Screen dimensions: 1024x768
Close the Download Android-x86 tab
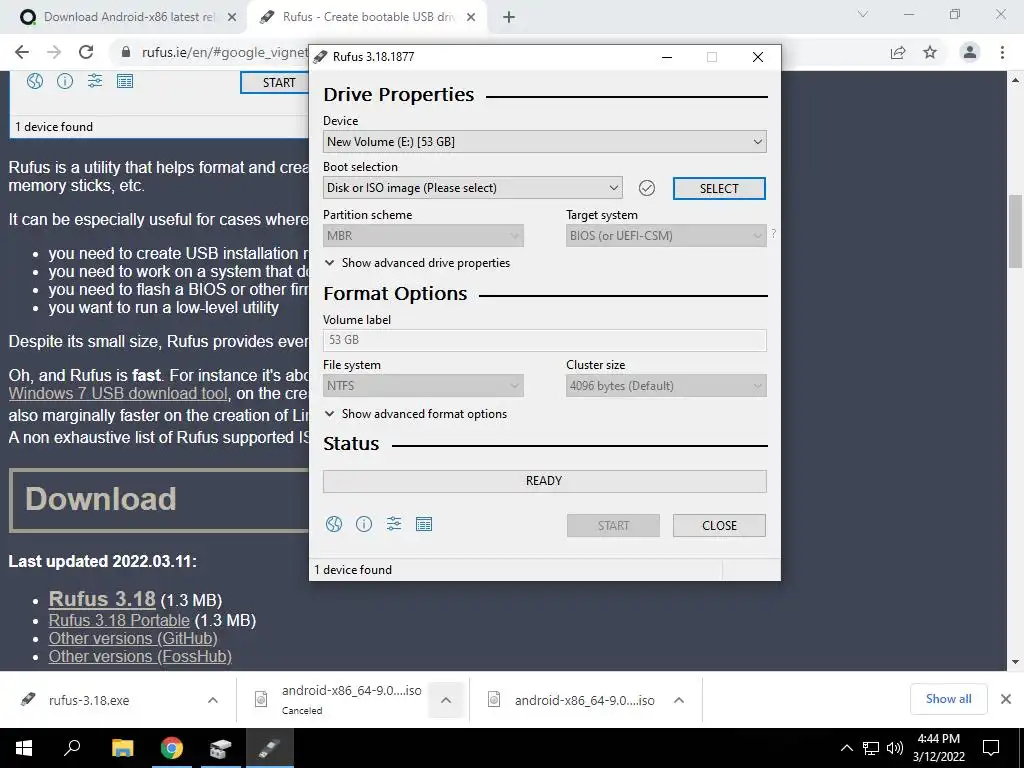point(232,17)
